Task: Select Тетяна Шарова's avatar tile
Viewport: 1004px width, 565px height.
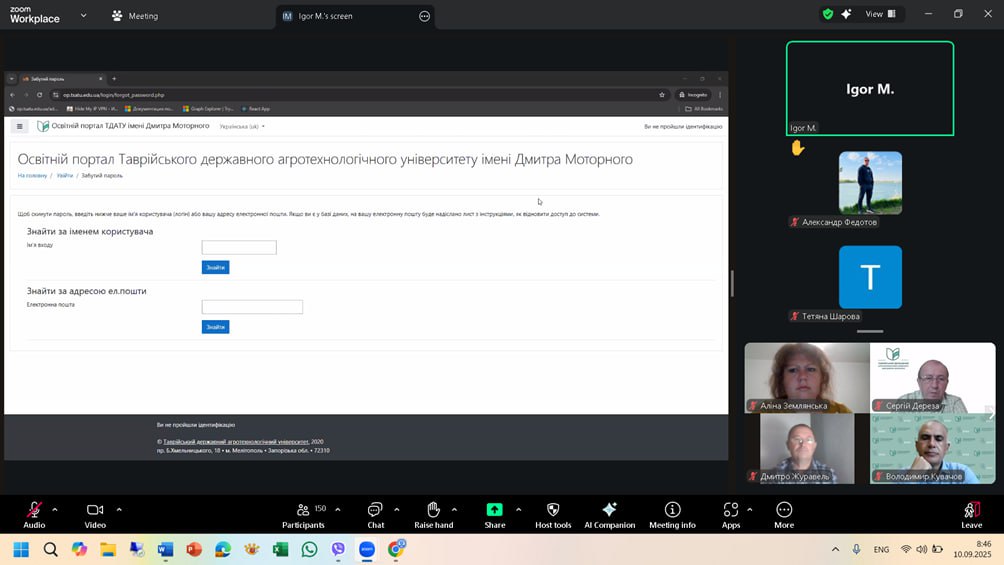Action: point(870,277)
